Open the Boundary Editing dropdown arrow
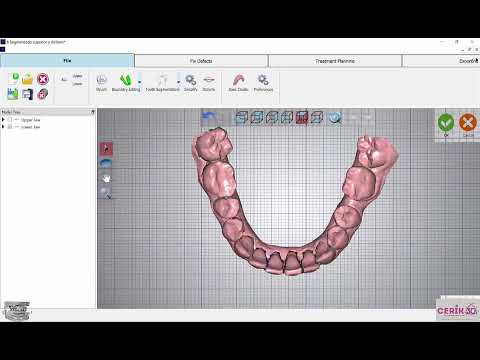 pos(140,82)
